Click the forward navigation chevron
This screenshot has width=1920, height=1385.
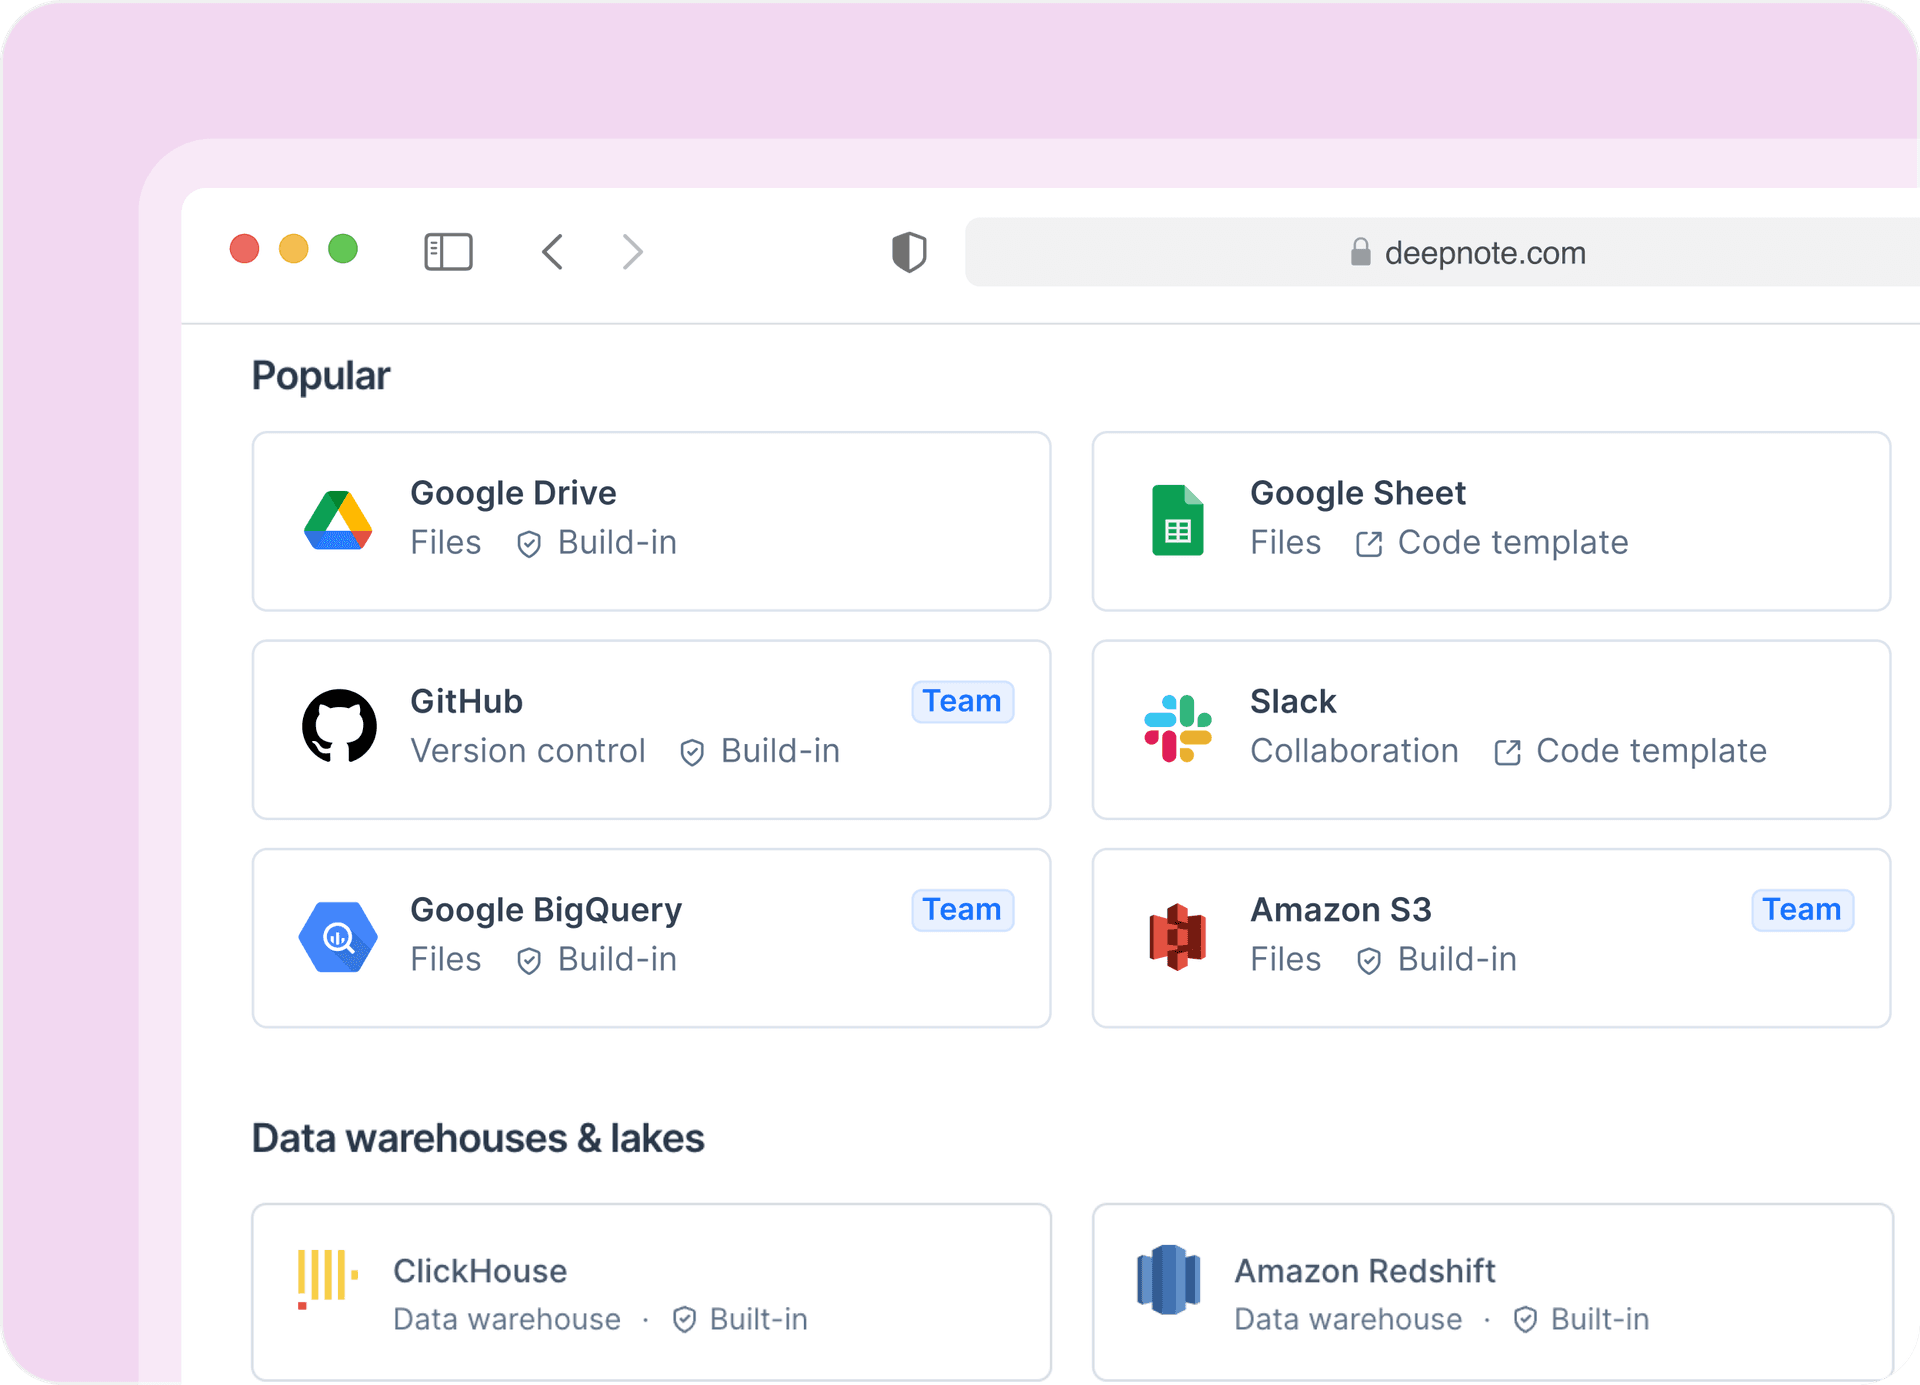(631, 252)
